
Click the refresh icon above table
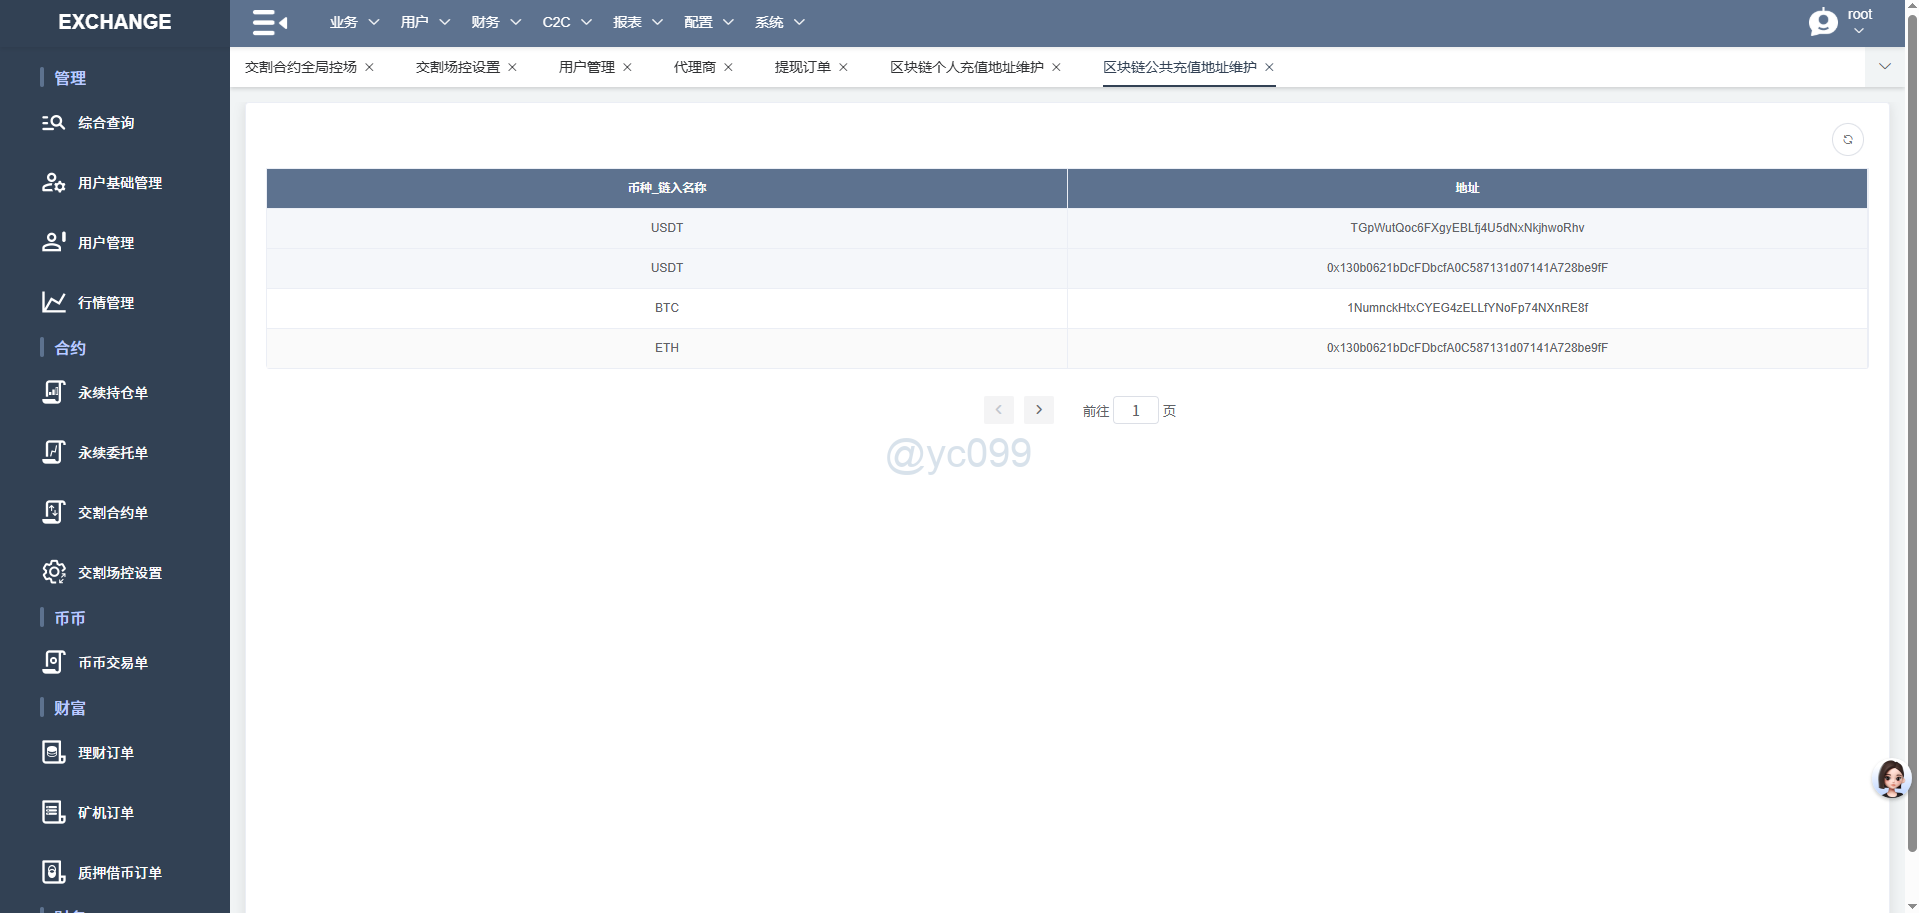(1847, 140)
